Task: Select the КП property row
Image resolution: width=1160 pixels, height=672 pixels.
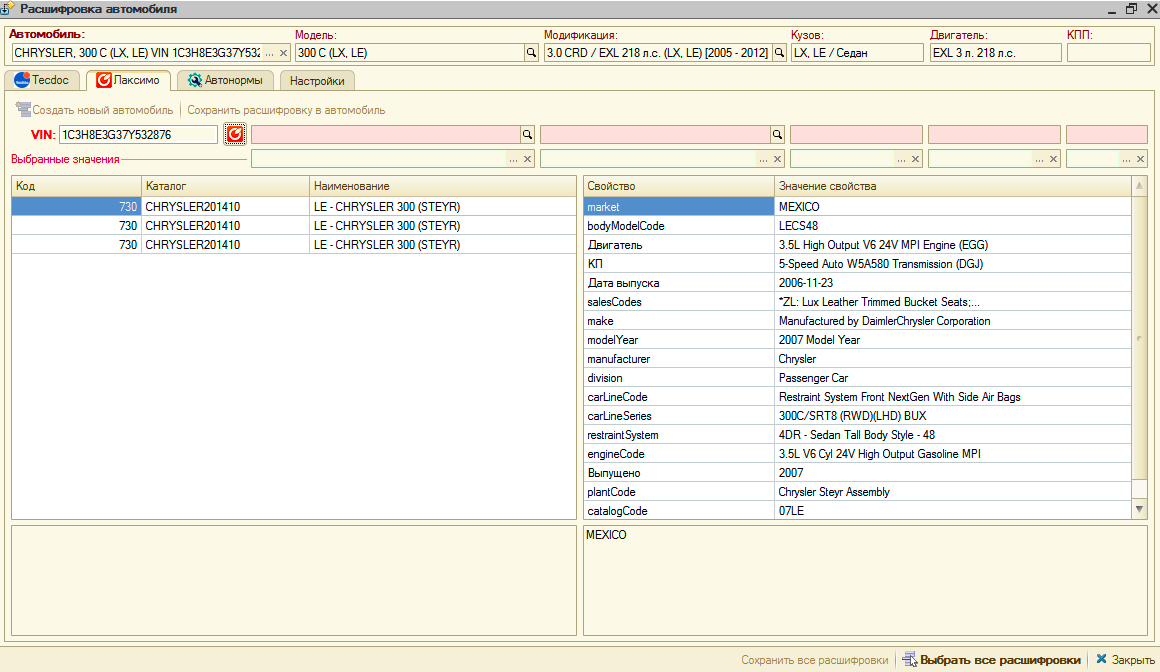Action: [x=857, y=264]
